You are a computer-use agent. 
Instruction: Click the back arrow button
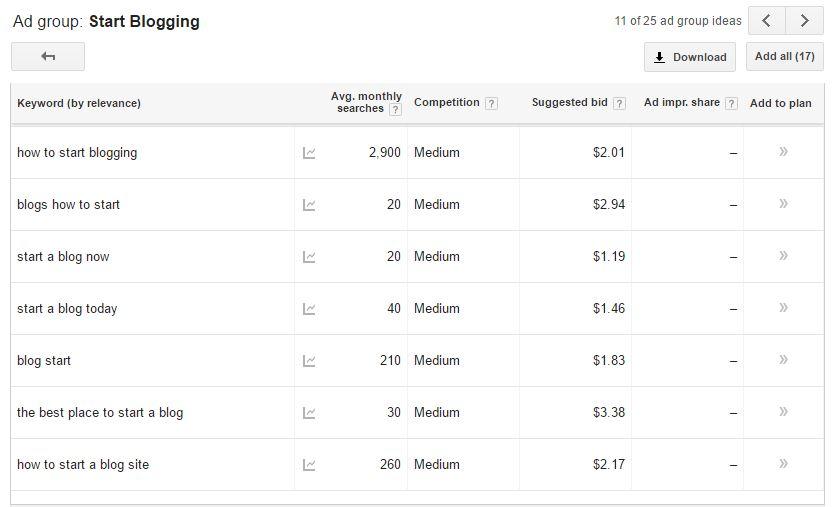(x=48, y=57)
